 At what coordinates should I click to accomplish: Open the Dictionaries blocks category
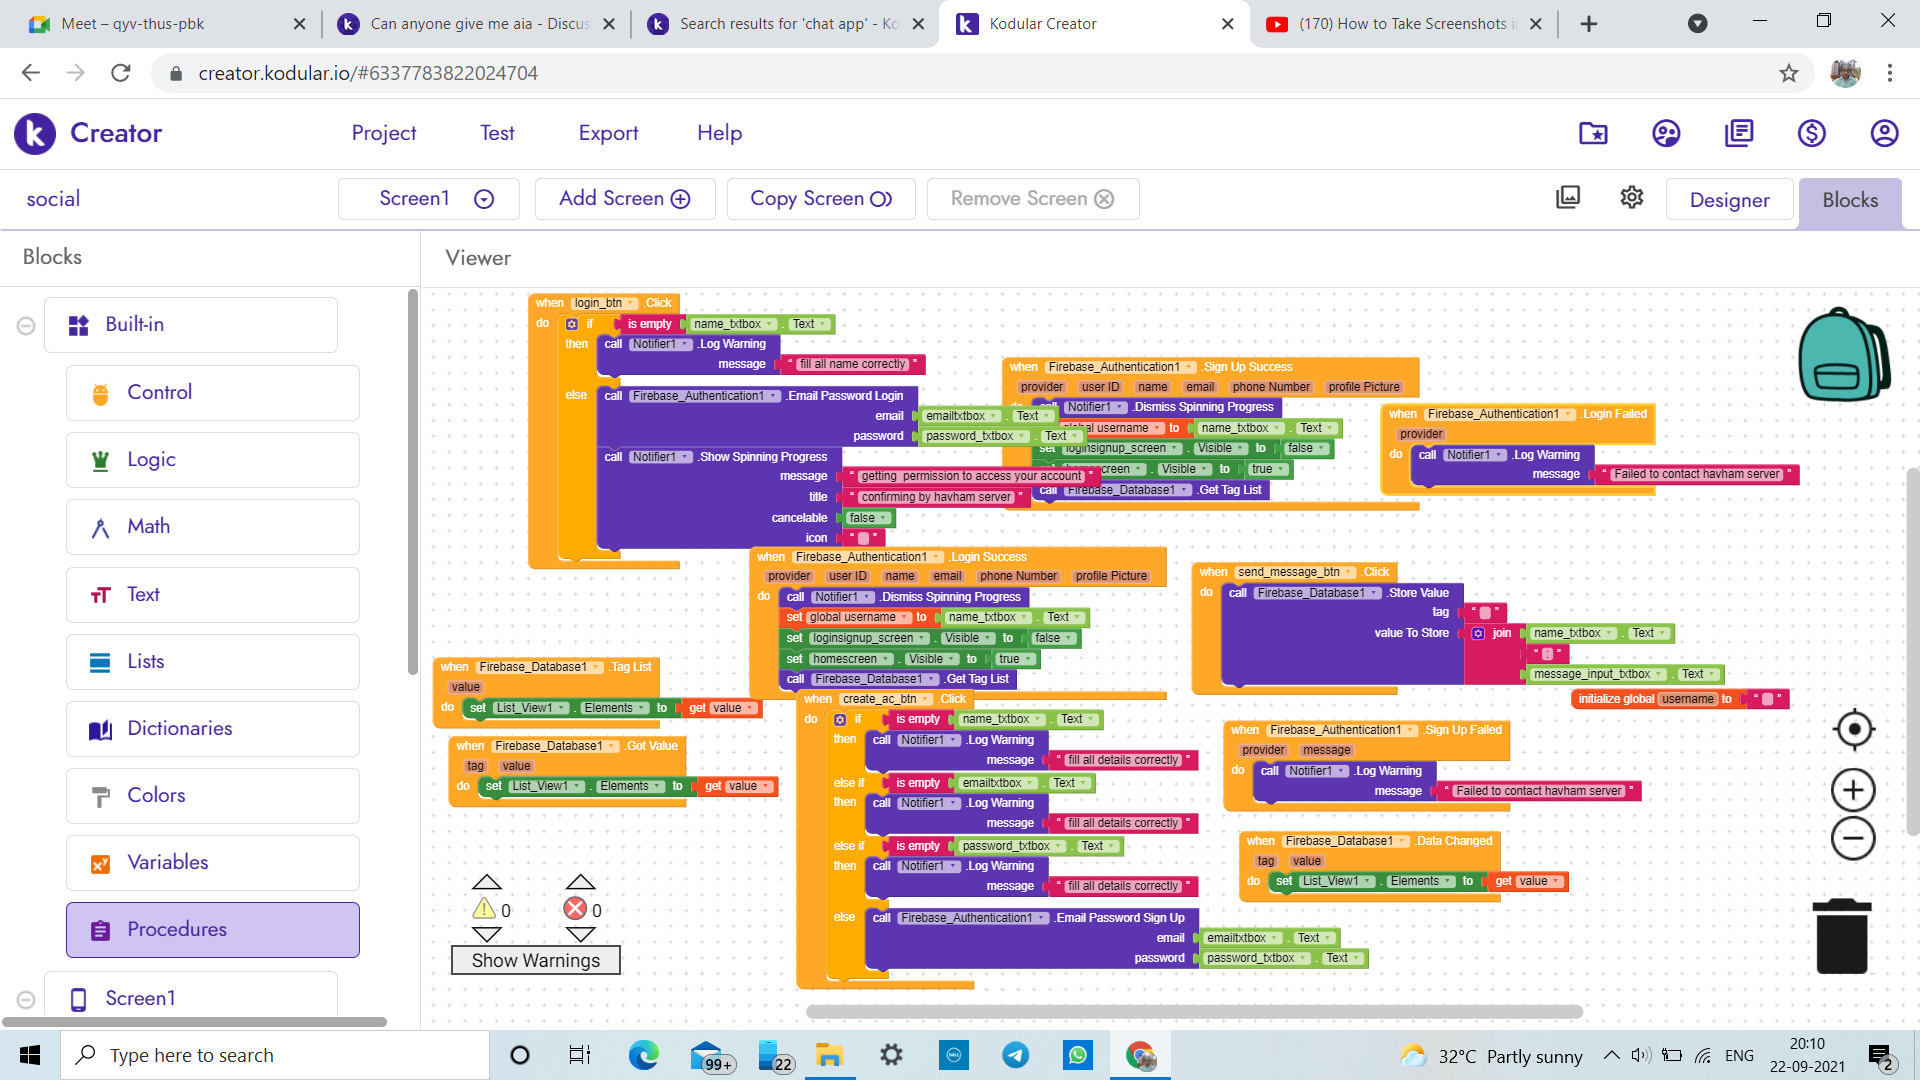(x=213, y=729)
